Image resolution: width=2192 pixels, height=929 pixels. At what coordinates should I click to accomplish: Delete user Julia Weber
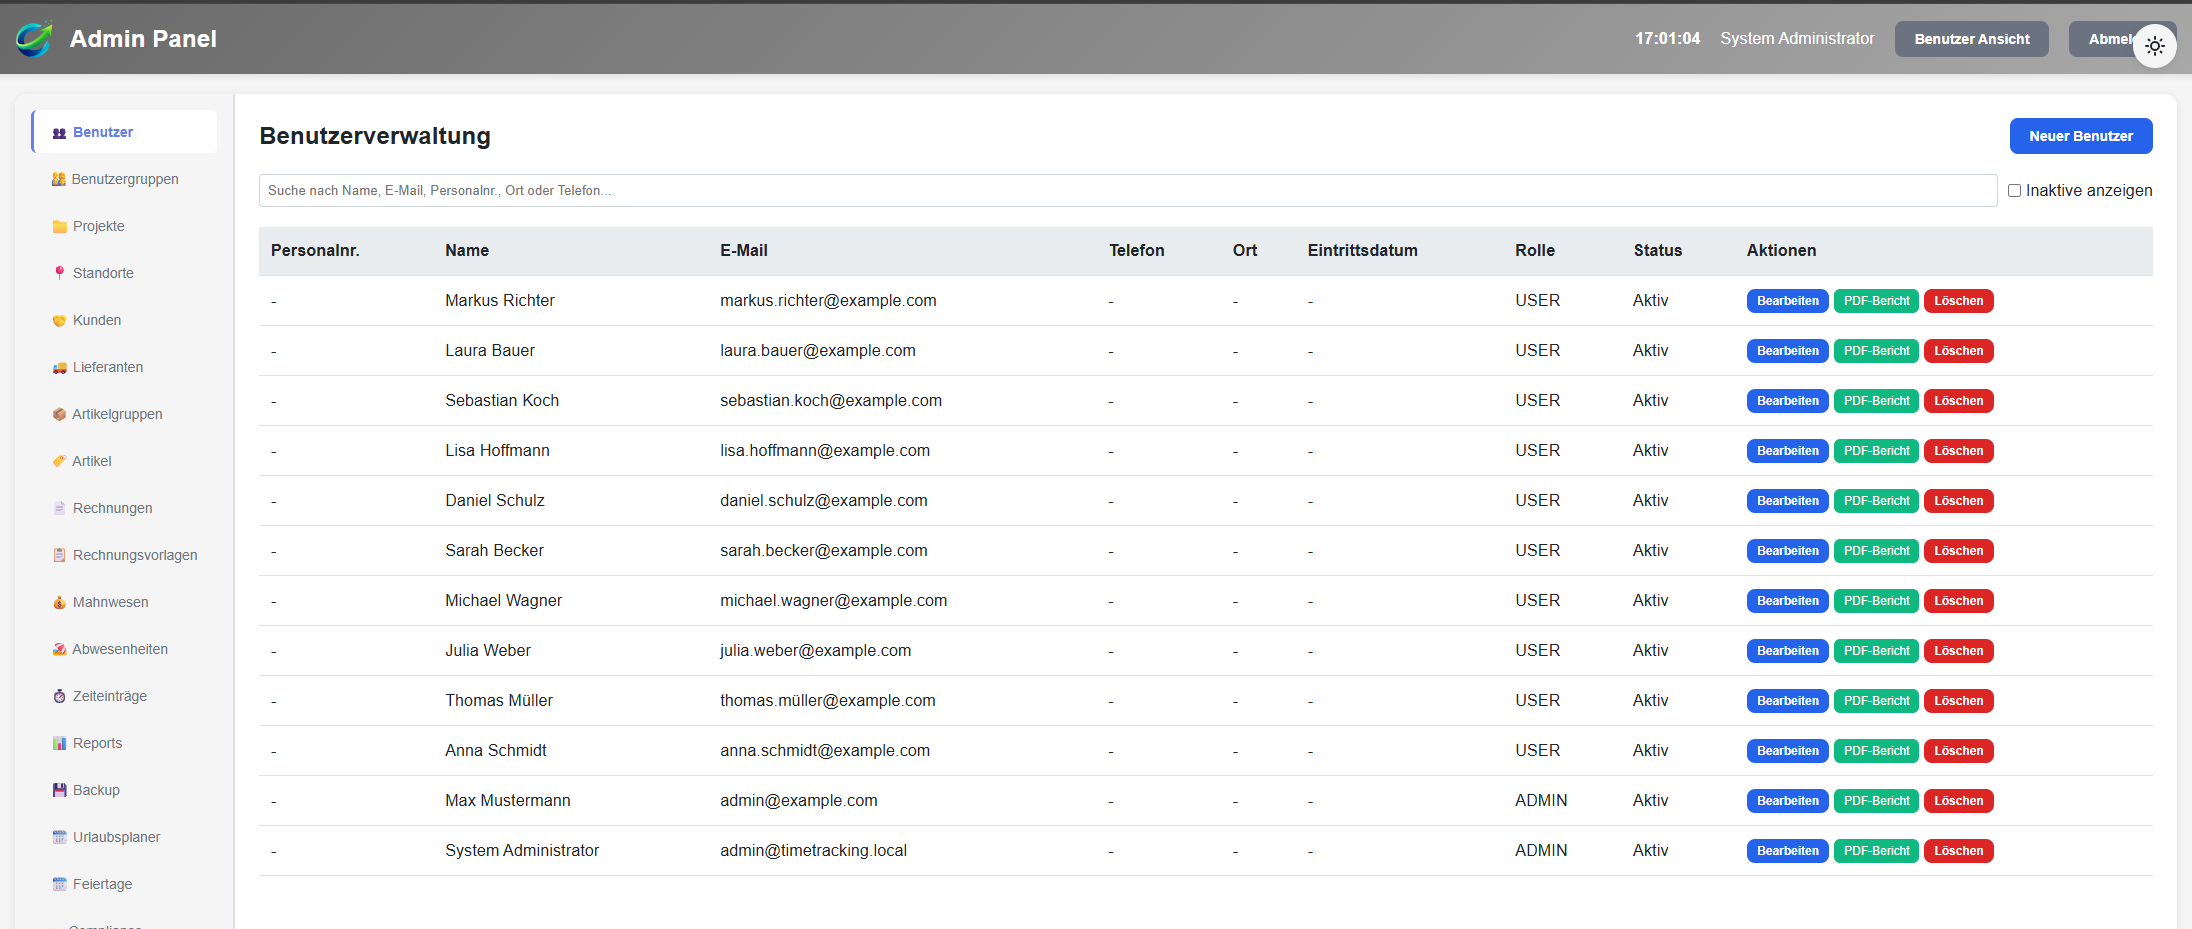coord(1957,651)
